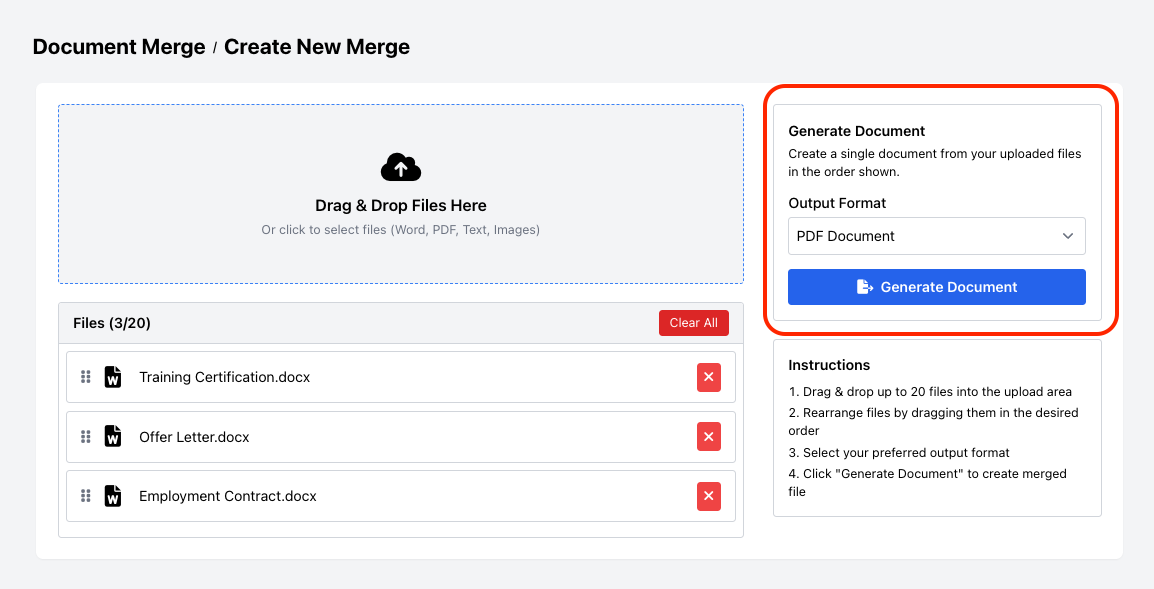Remove Employment Contract.docx from the list
The width and height of the screenshot is (1154, 589).
pos(709,496)
